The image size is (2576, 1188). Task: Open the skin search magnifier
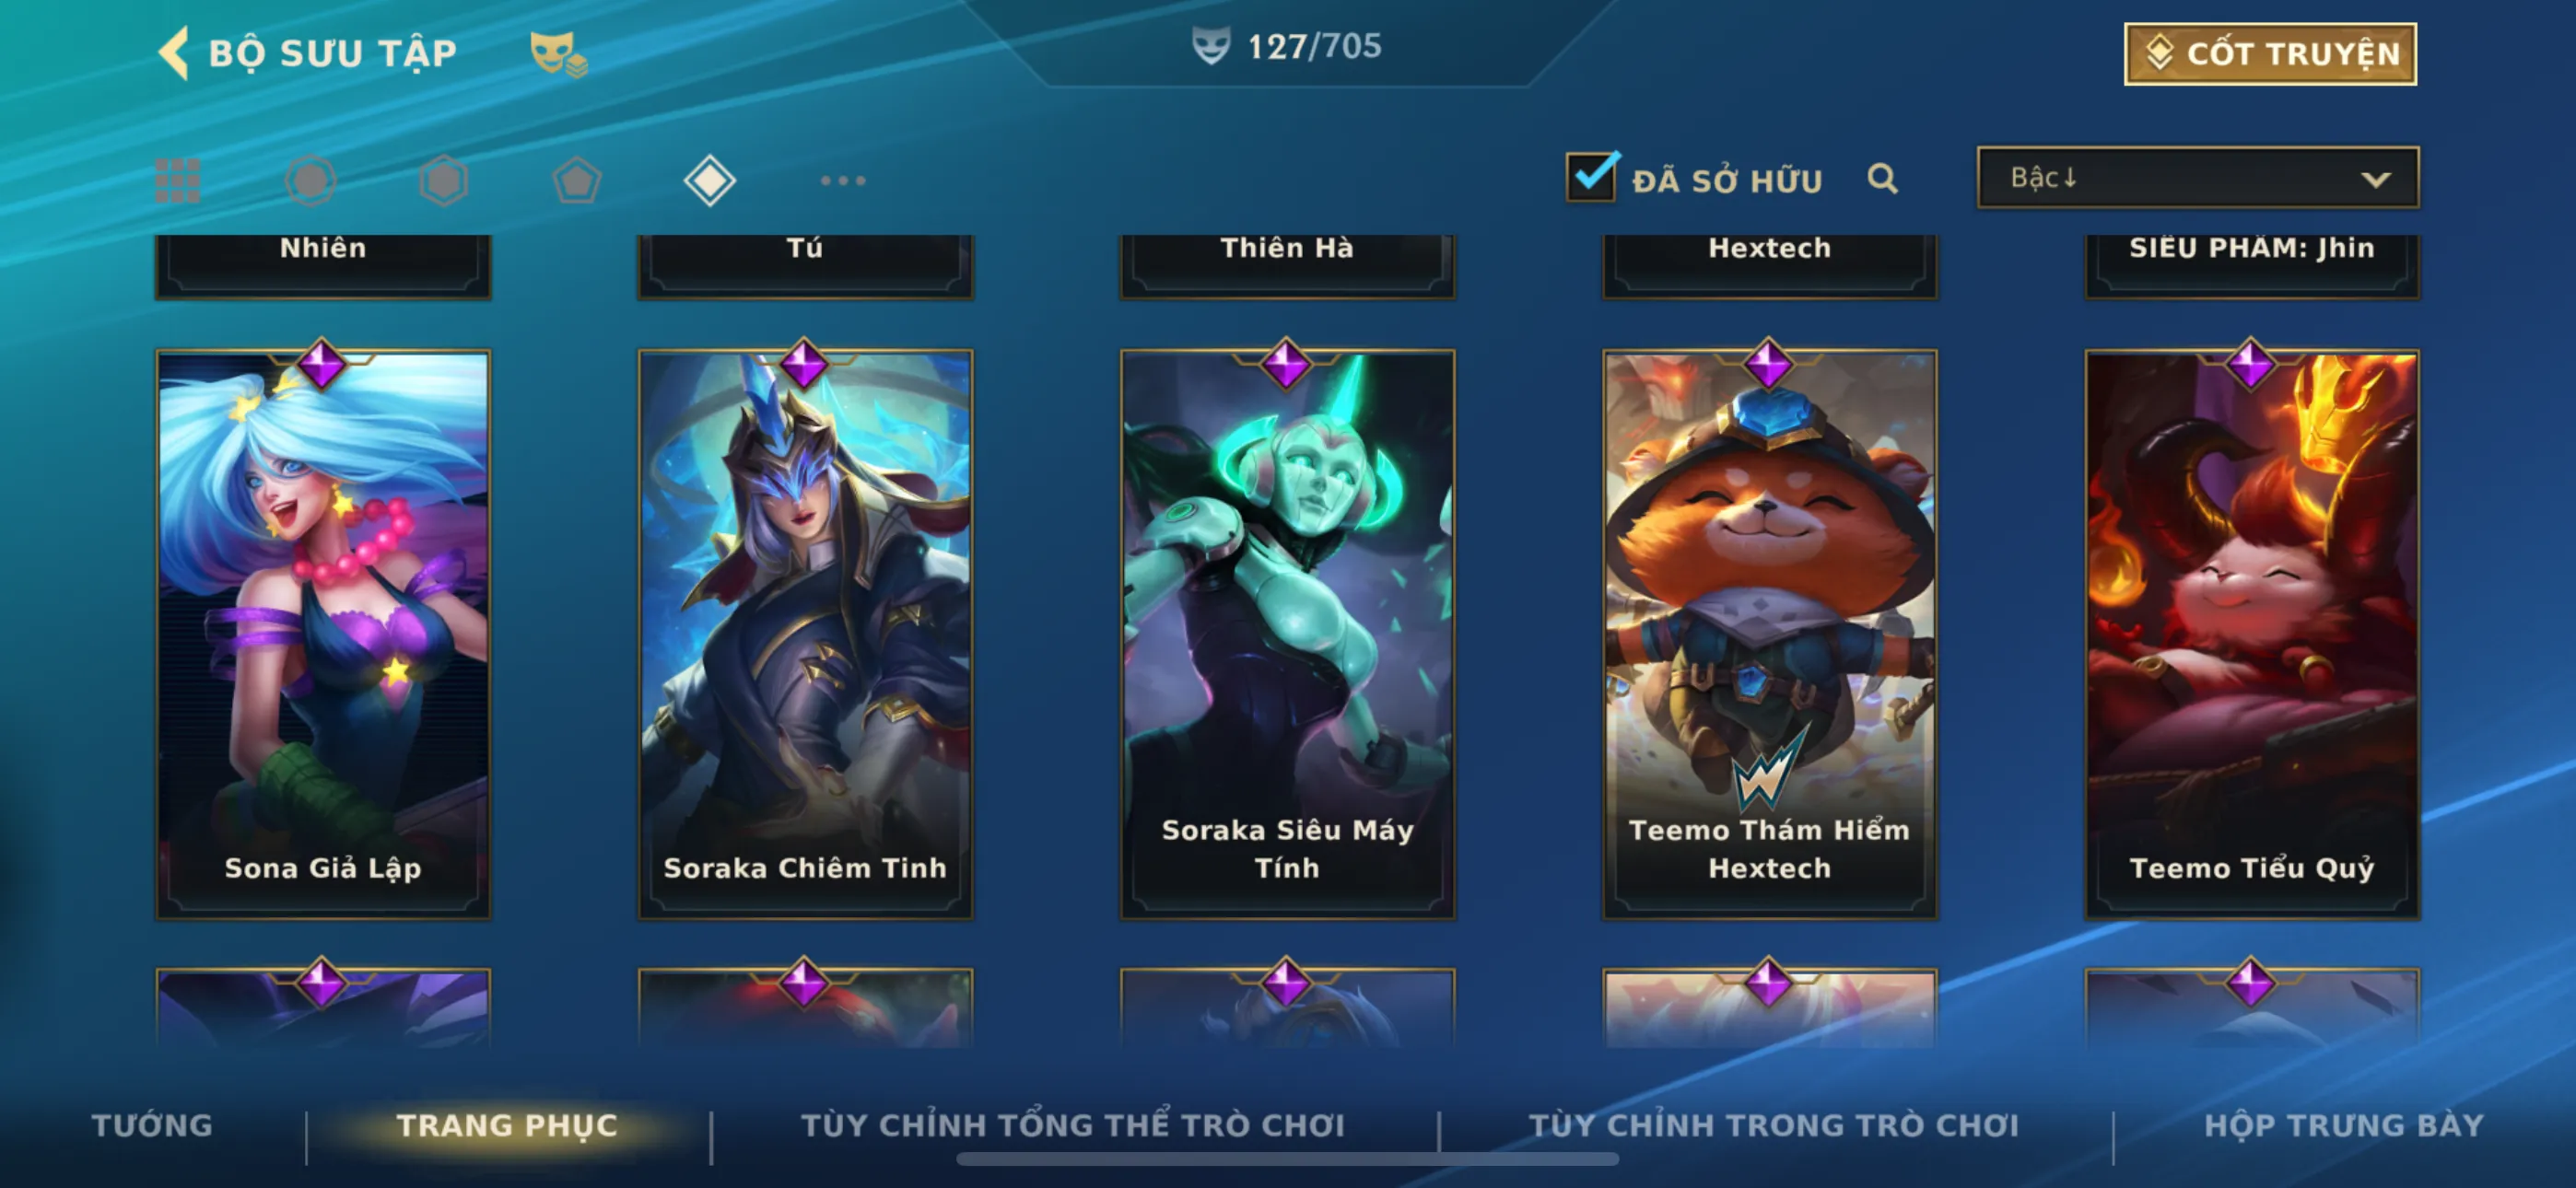tap(1882, 179)
